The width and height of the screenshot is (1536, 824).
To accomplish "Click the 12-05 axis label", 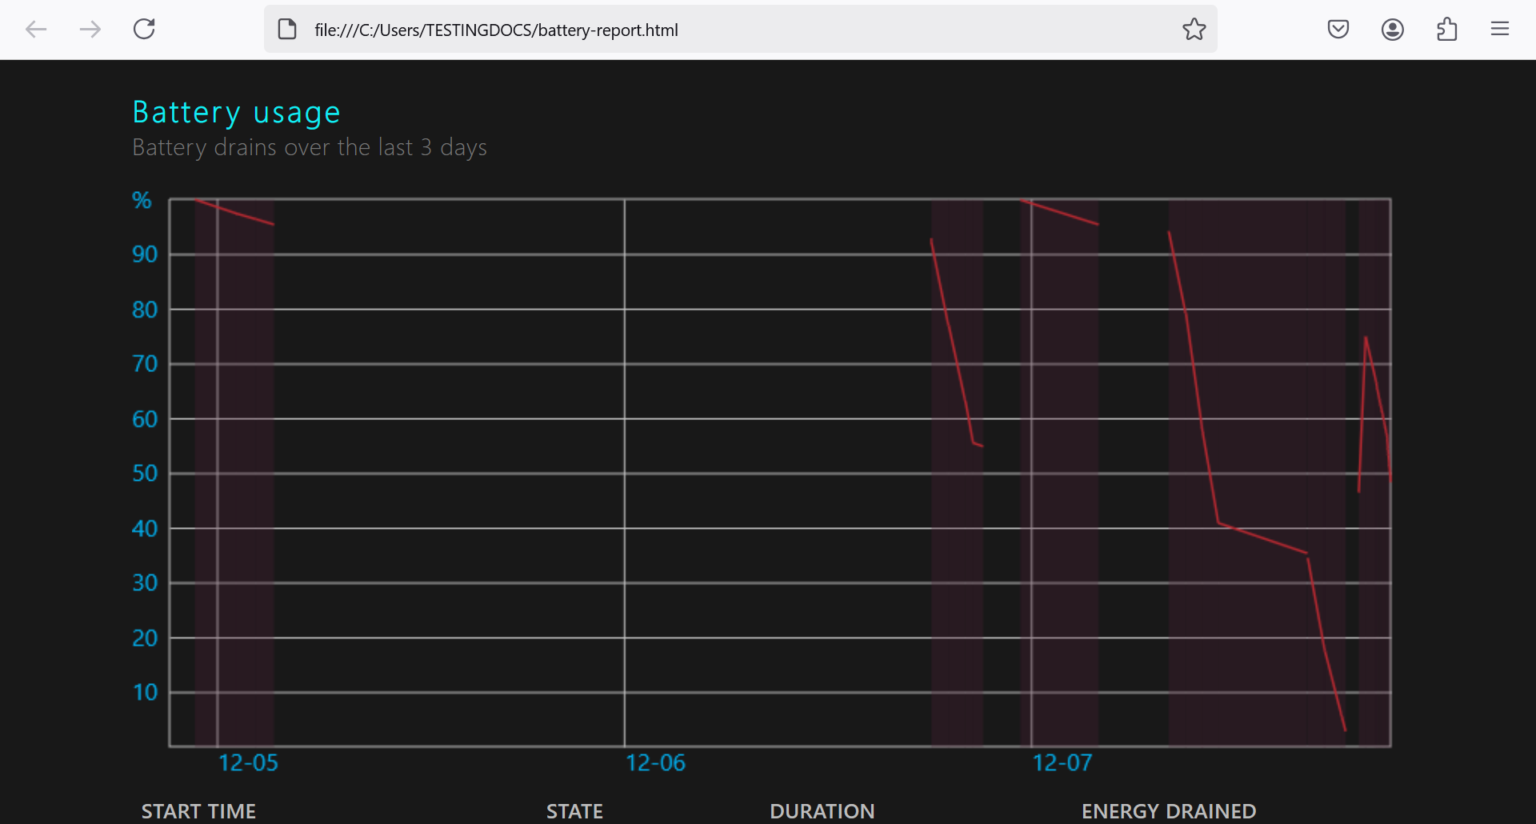I will pos(247,762).
